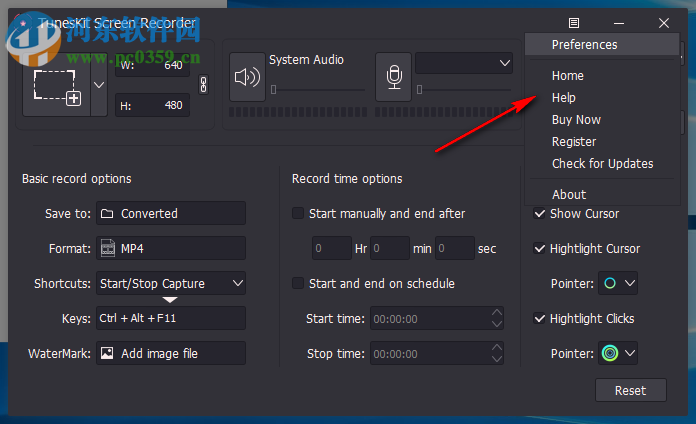Open the menu list icon in title bar
This screenshot has width=696, height=424.
[574, 23]
